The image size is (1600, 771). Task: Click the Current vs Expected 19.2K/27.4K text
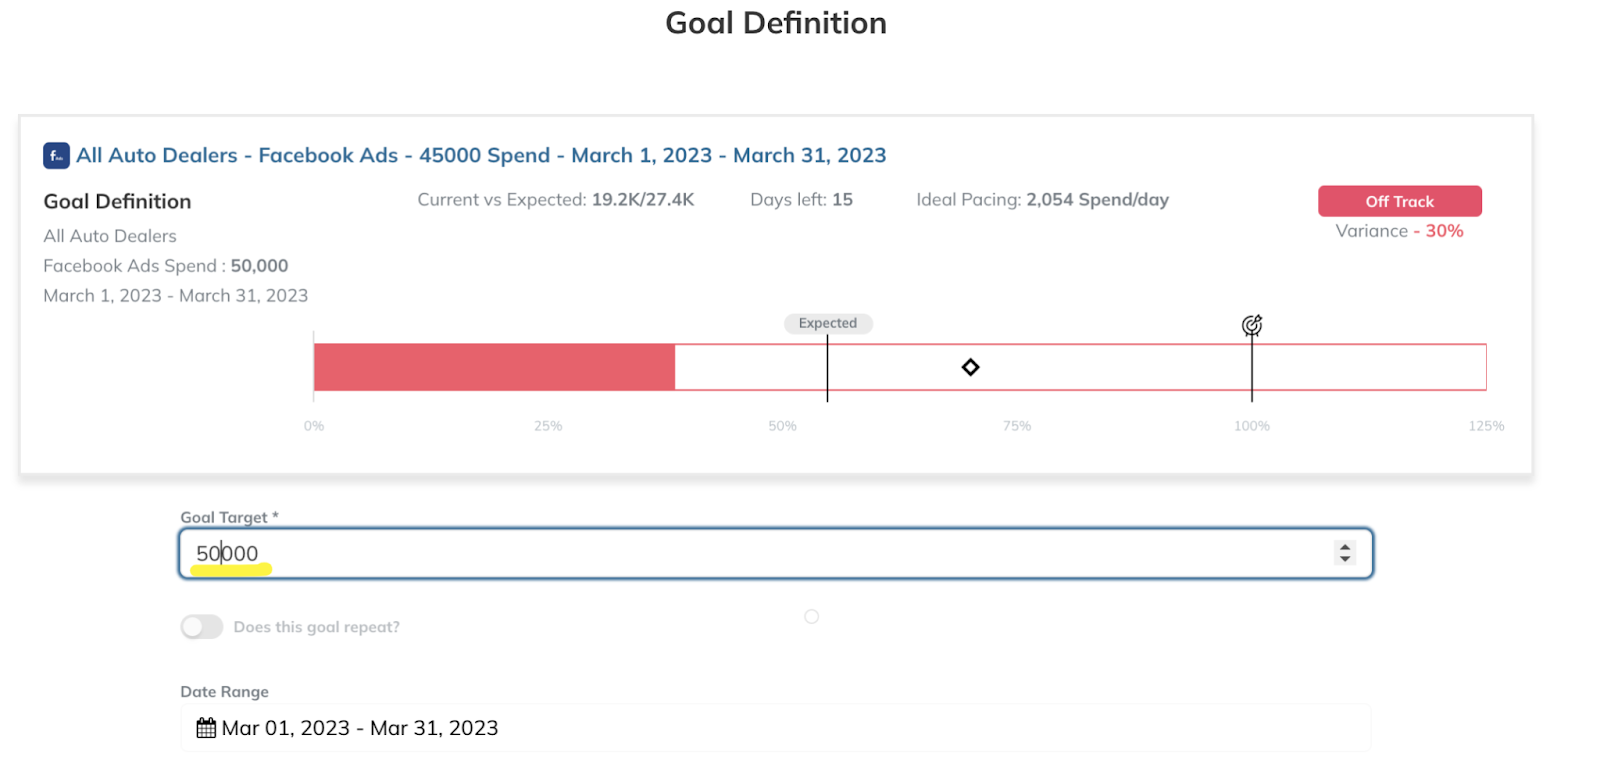[555, 200]
